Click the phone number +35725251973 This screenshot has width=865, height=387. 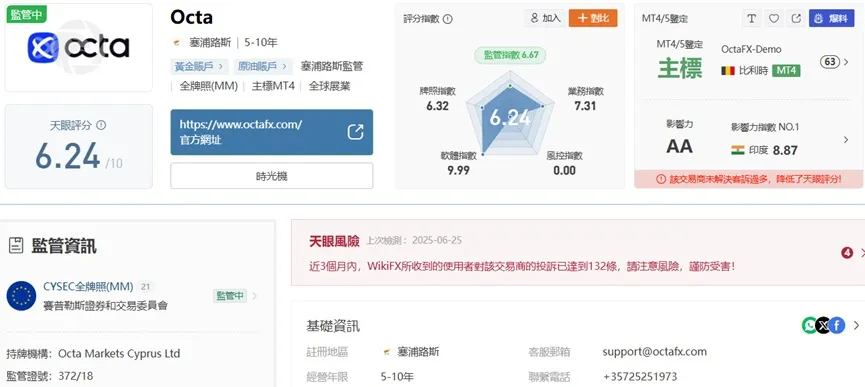[x=640, y=377]
